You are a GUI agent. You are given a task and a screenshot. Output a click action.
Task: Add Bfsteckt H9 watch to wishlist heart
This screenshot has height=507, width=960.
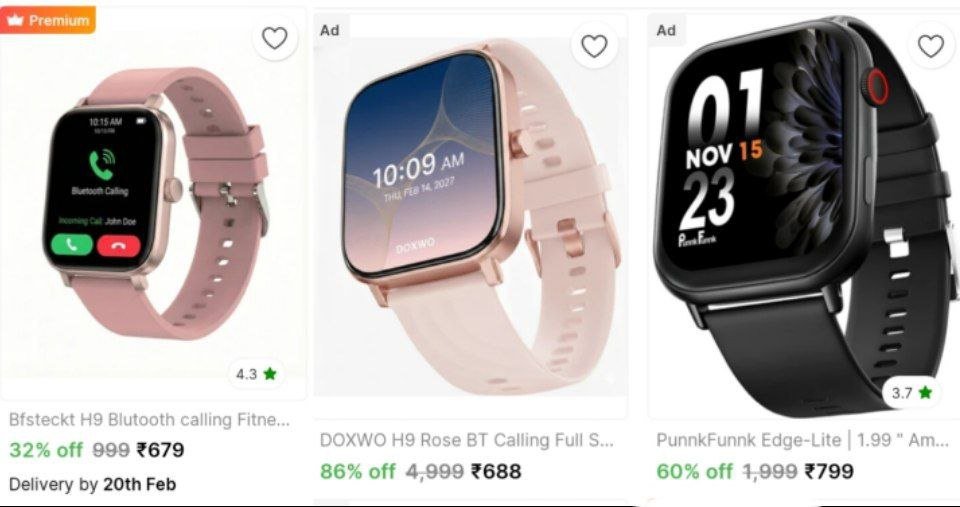pyautogui.click(x=274, y=39)
